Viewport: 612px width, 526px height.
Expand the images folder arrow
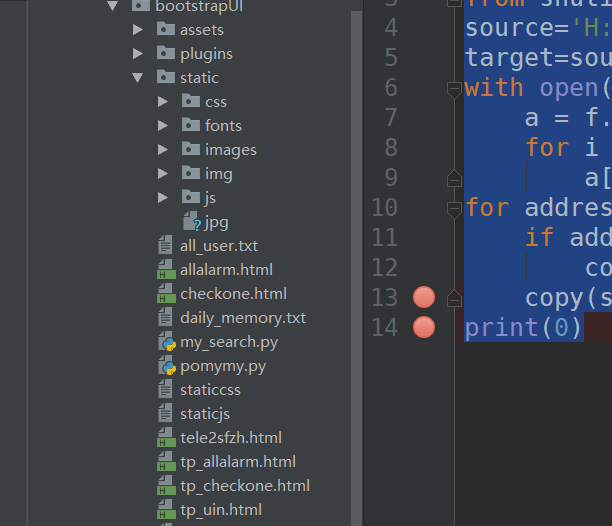162,150
